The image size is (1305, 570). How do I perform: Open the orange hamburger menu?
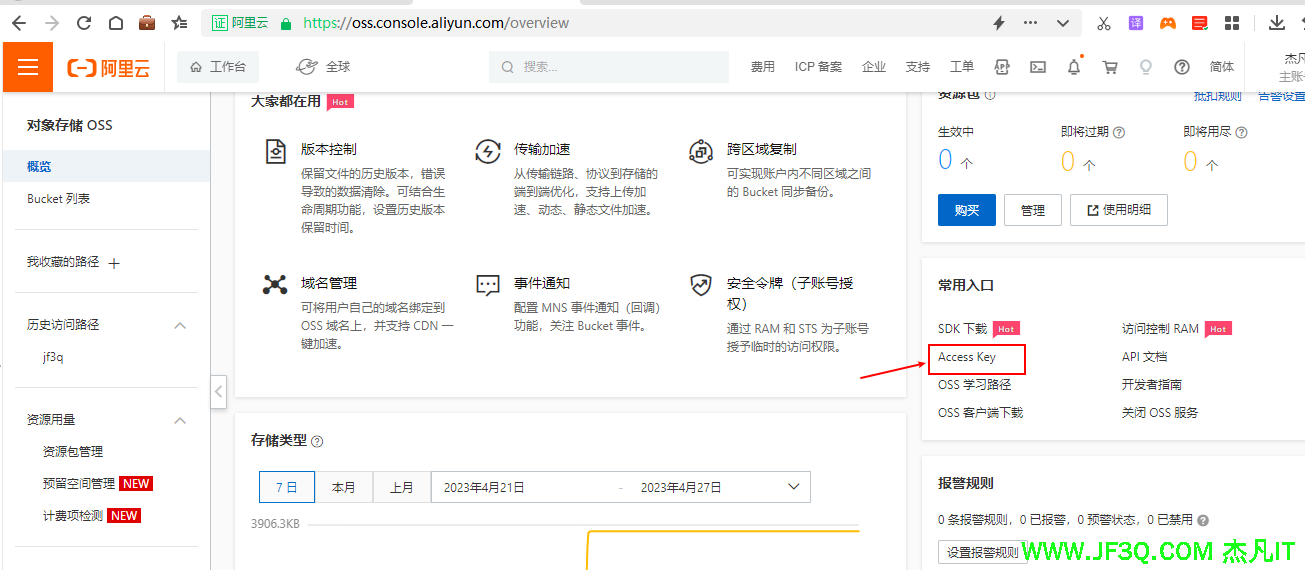click(28, 67)
